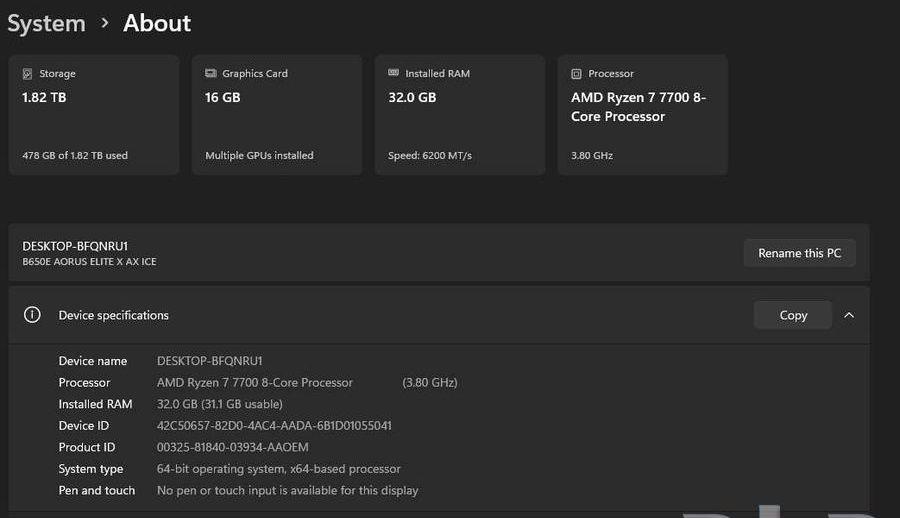
Task: Click the 'Device ID' label
Action: 84,426
